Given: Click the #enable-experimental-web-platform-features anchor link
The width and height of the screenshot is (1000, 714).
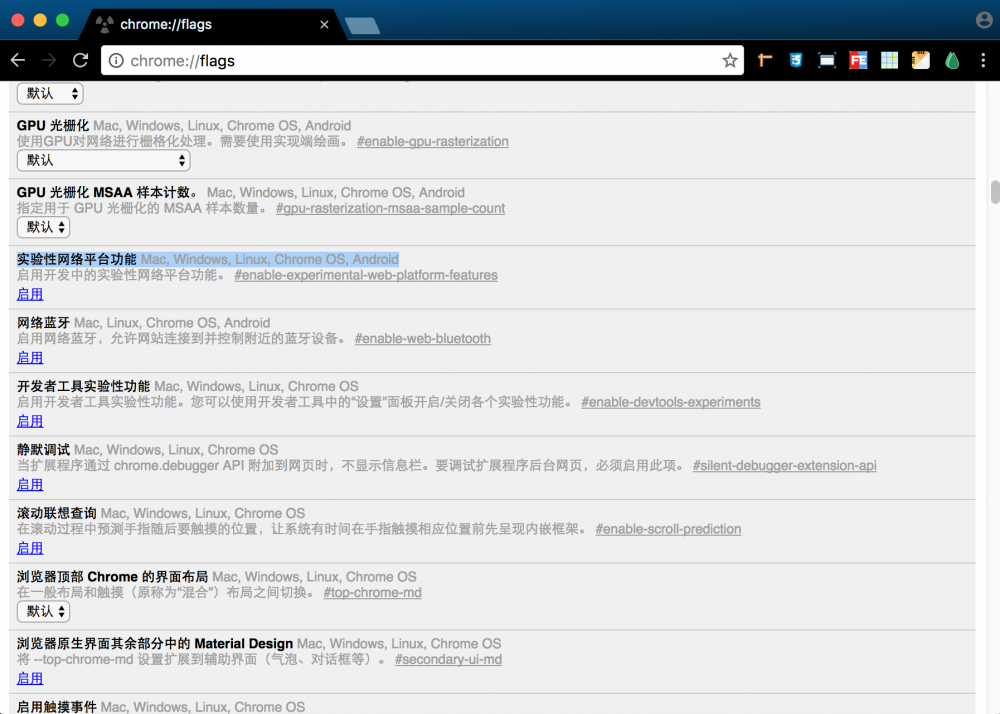Looking at the screenshot, I should tap(366, 275).
